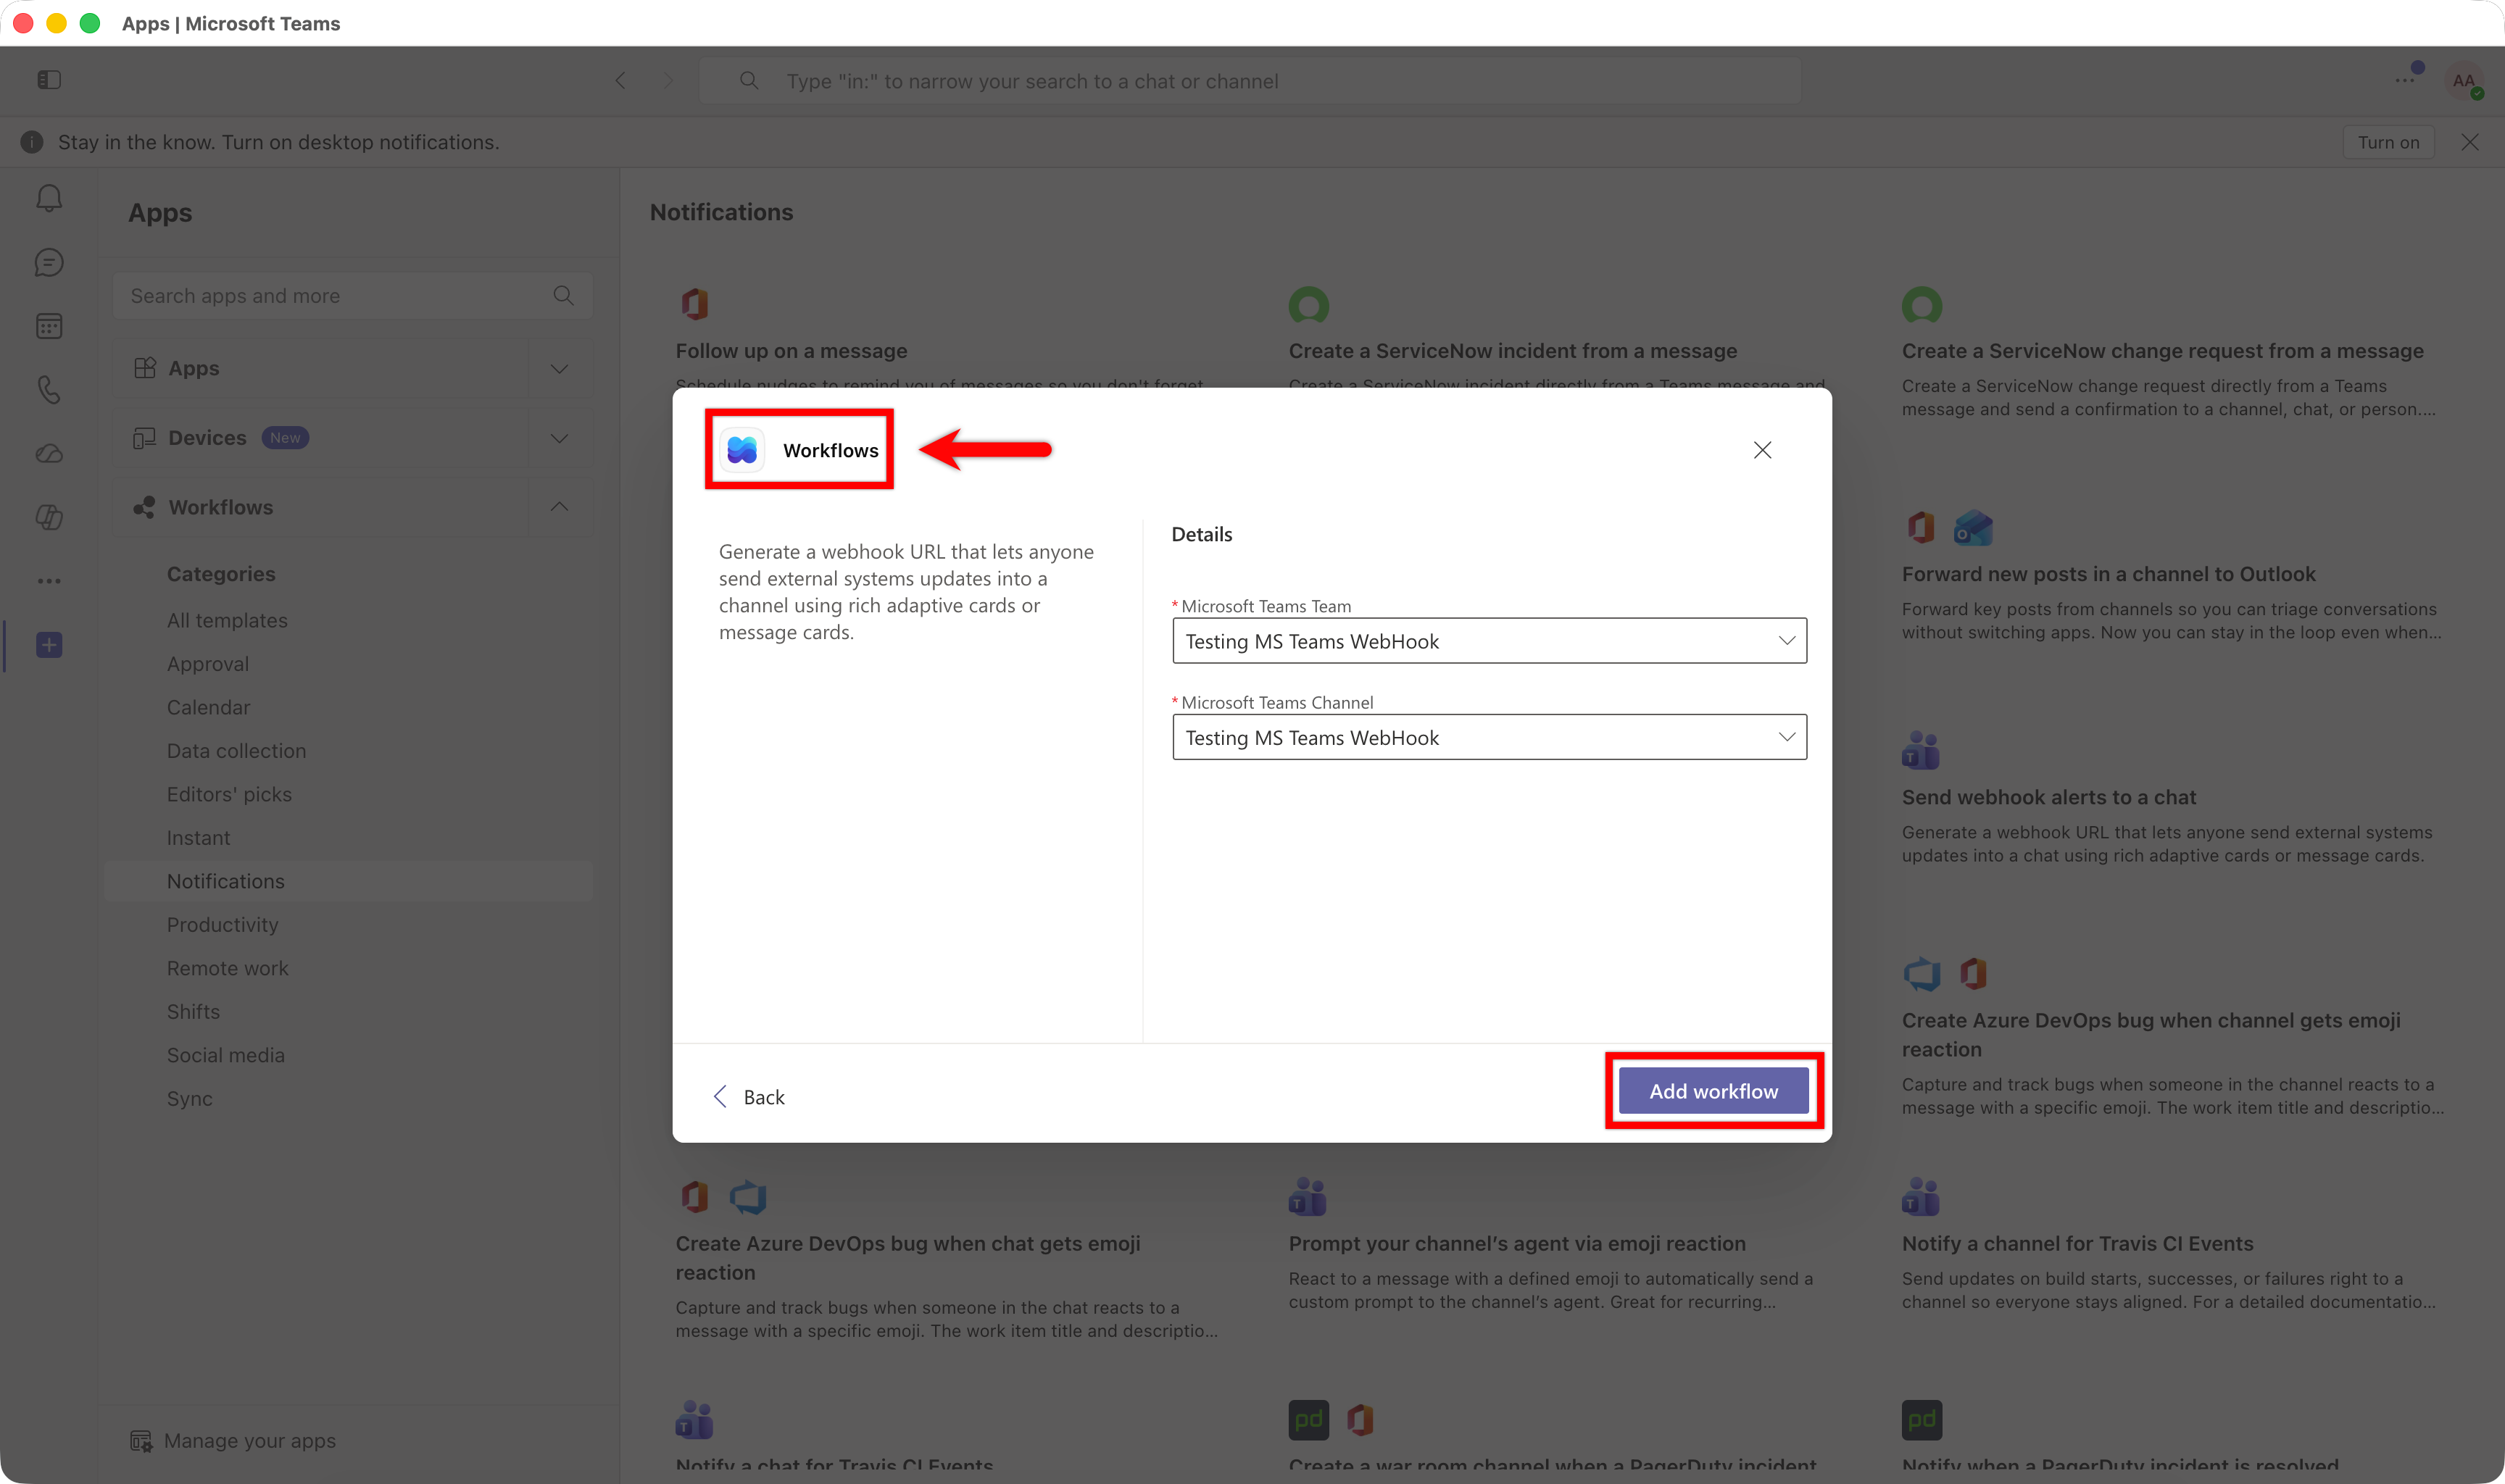Select Shifts category
The image size is (2505, 1484).
193,1012
